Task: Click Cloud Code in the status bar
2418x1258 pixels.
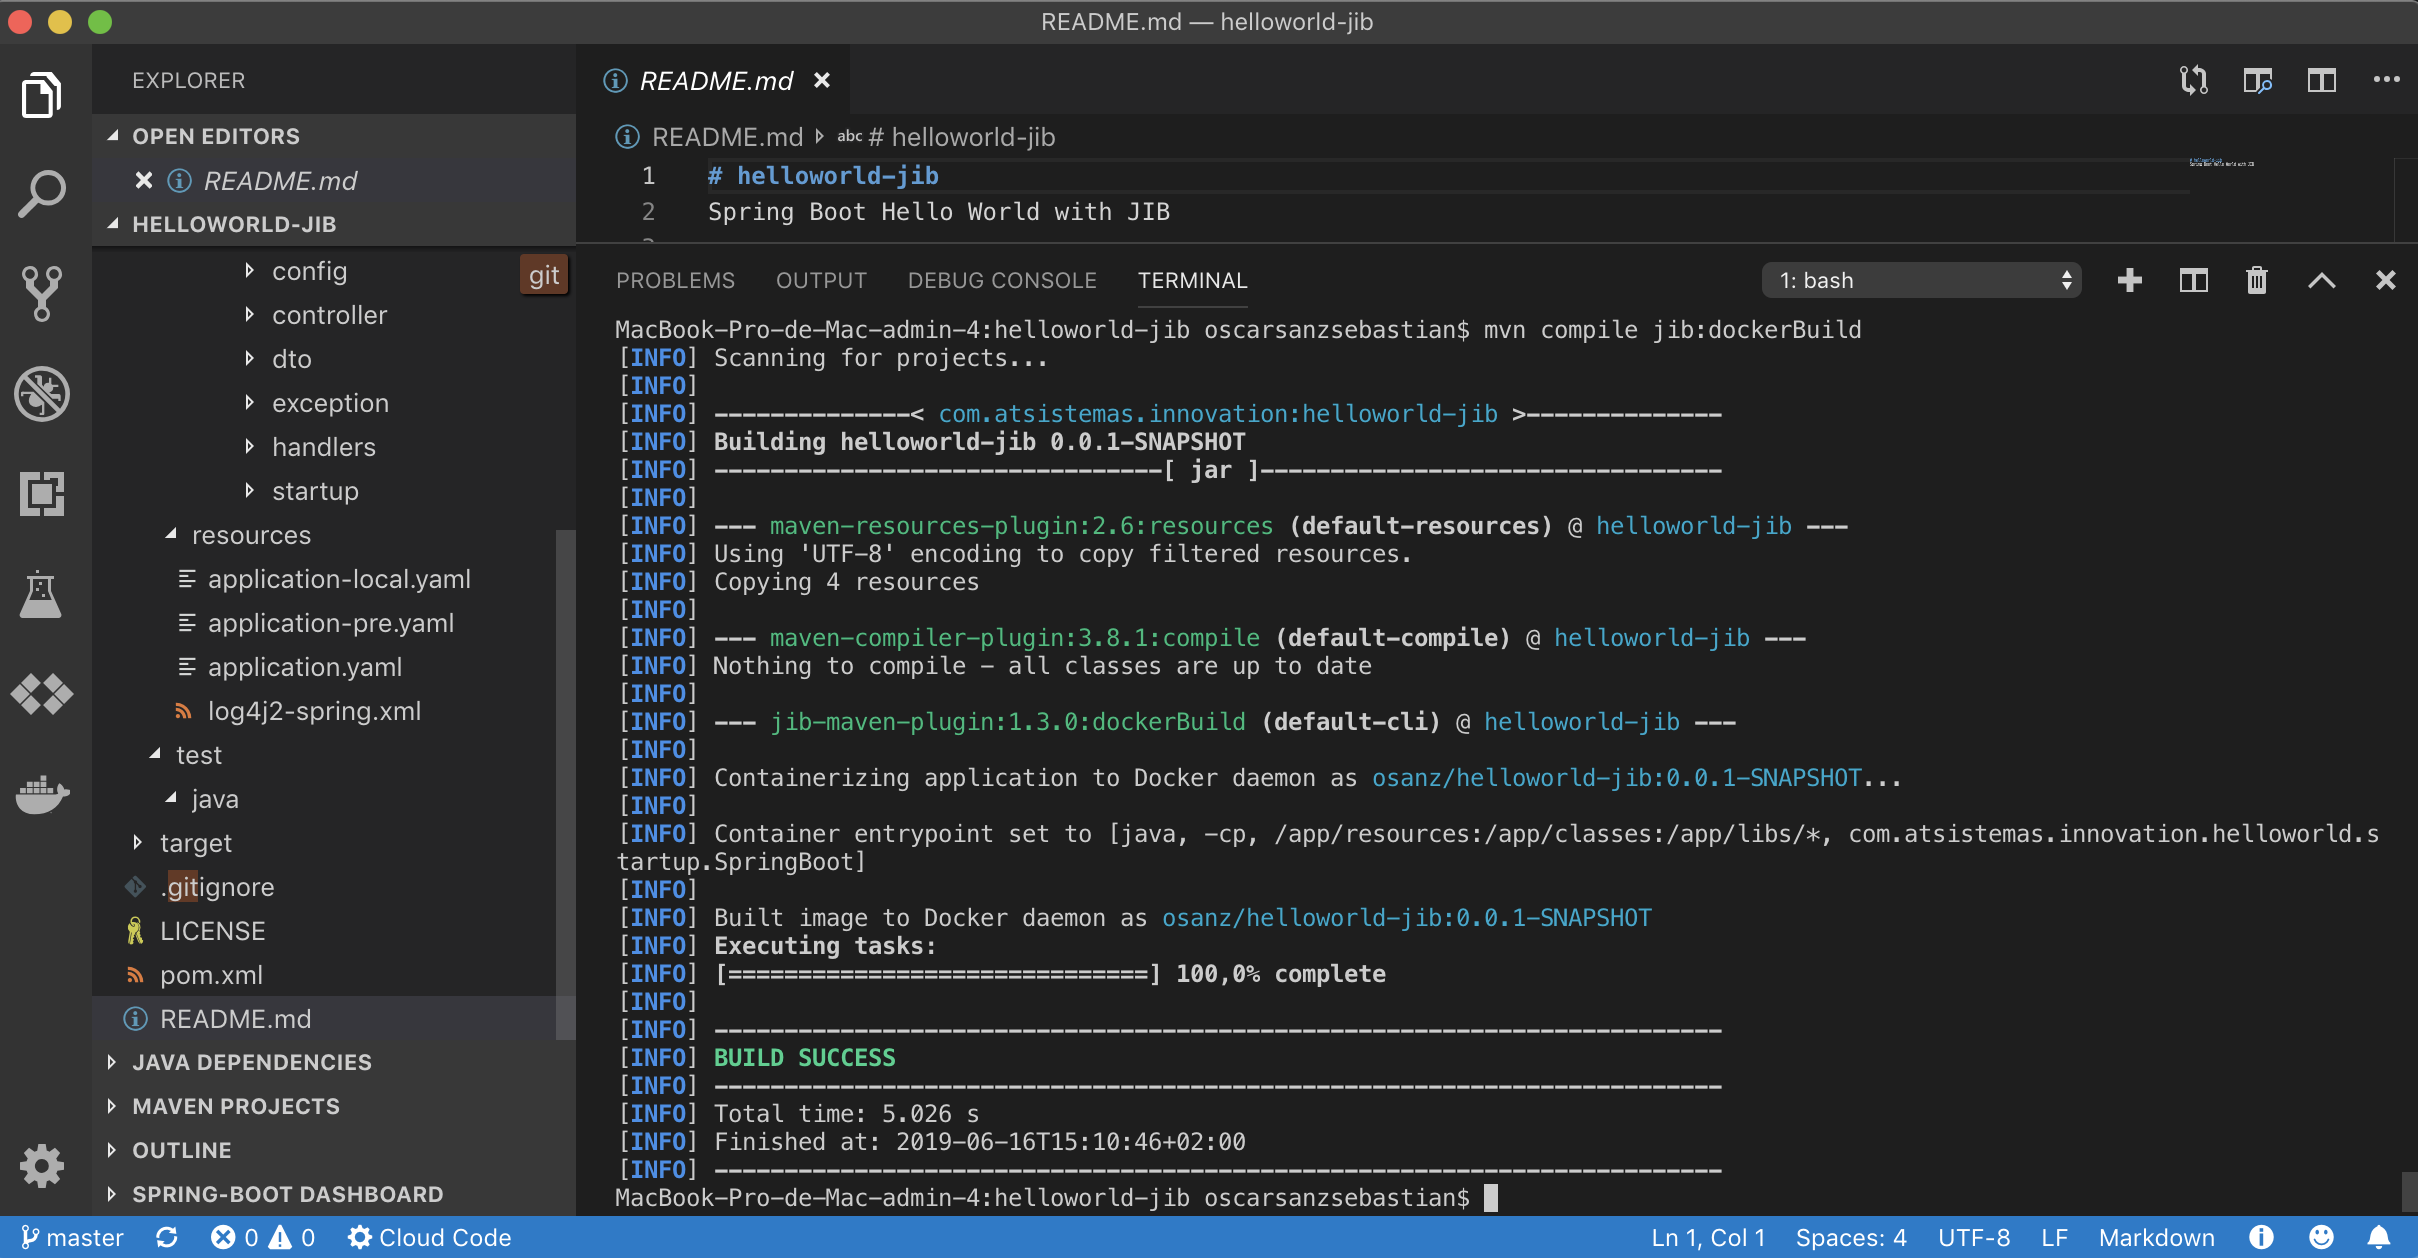Action: click(429, 1238)
